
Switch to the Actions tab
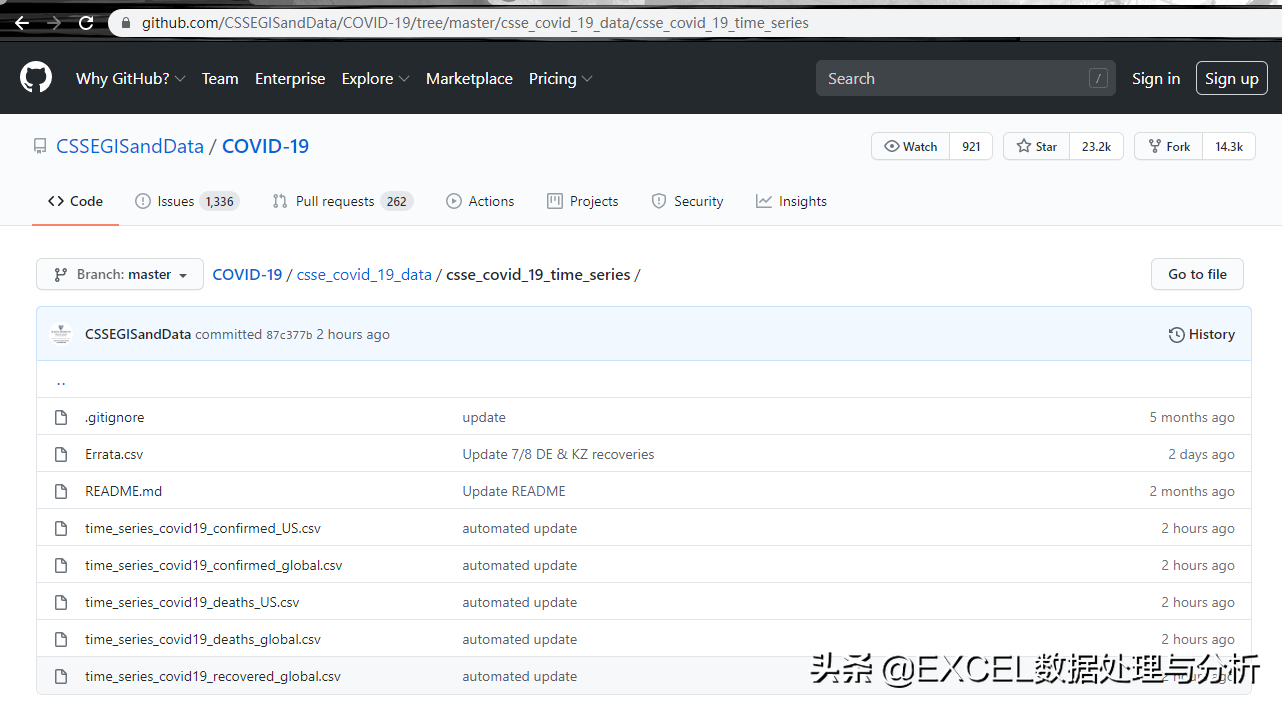point(480,201)
